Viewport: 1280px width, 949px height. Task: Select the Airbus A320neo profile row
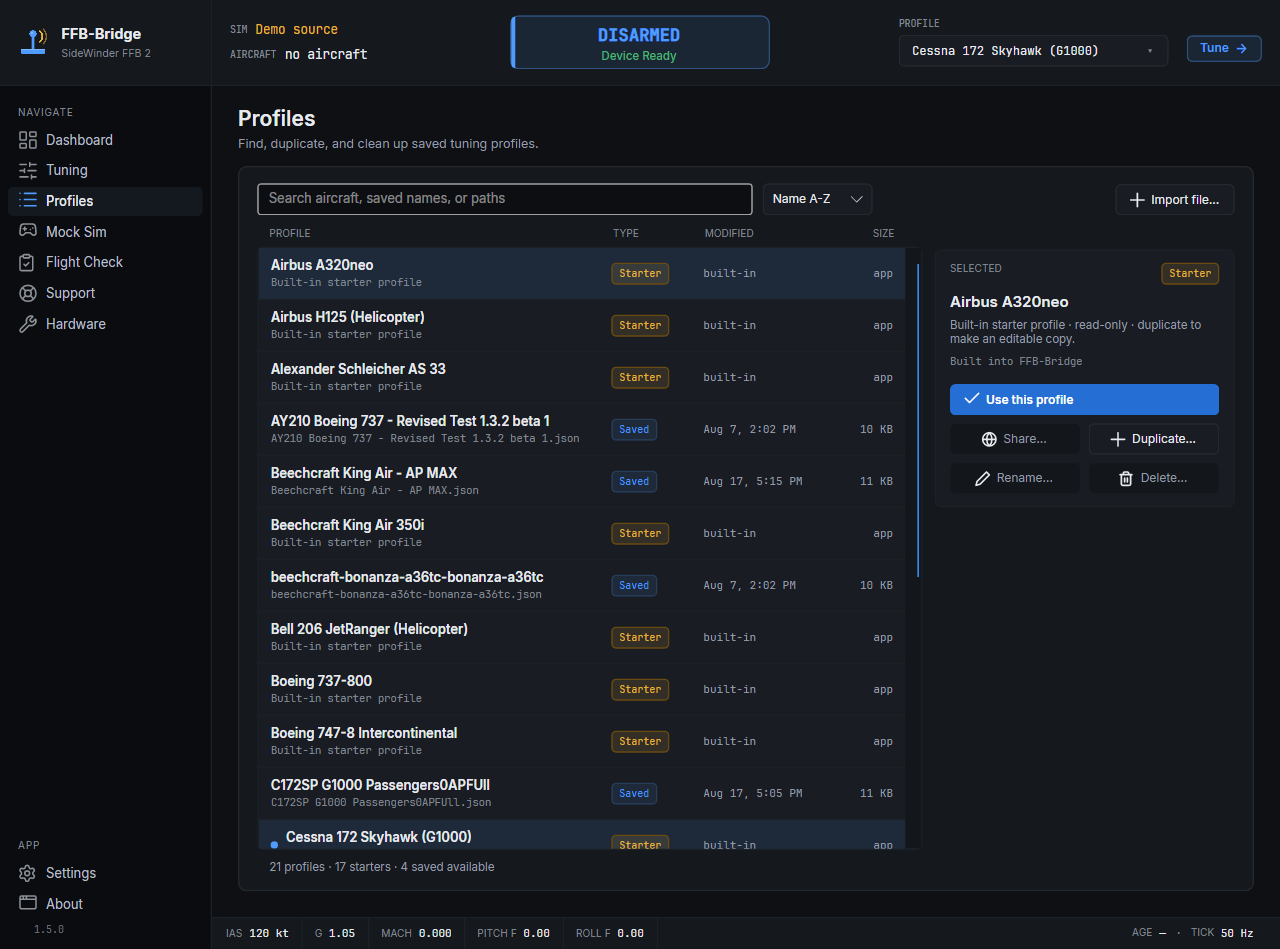pos(582,273)
